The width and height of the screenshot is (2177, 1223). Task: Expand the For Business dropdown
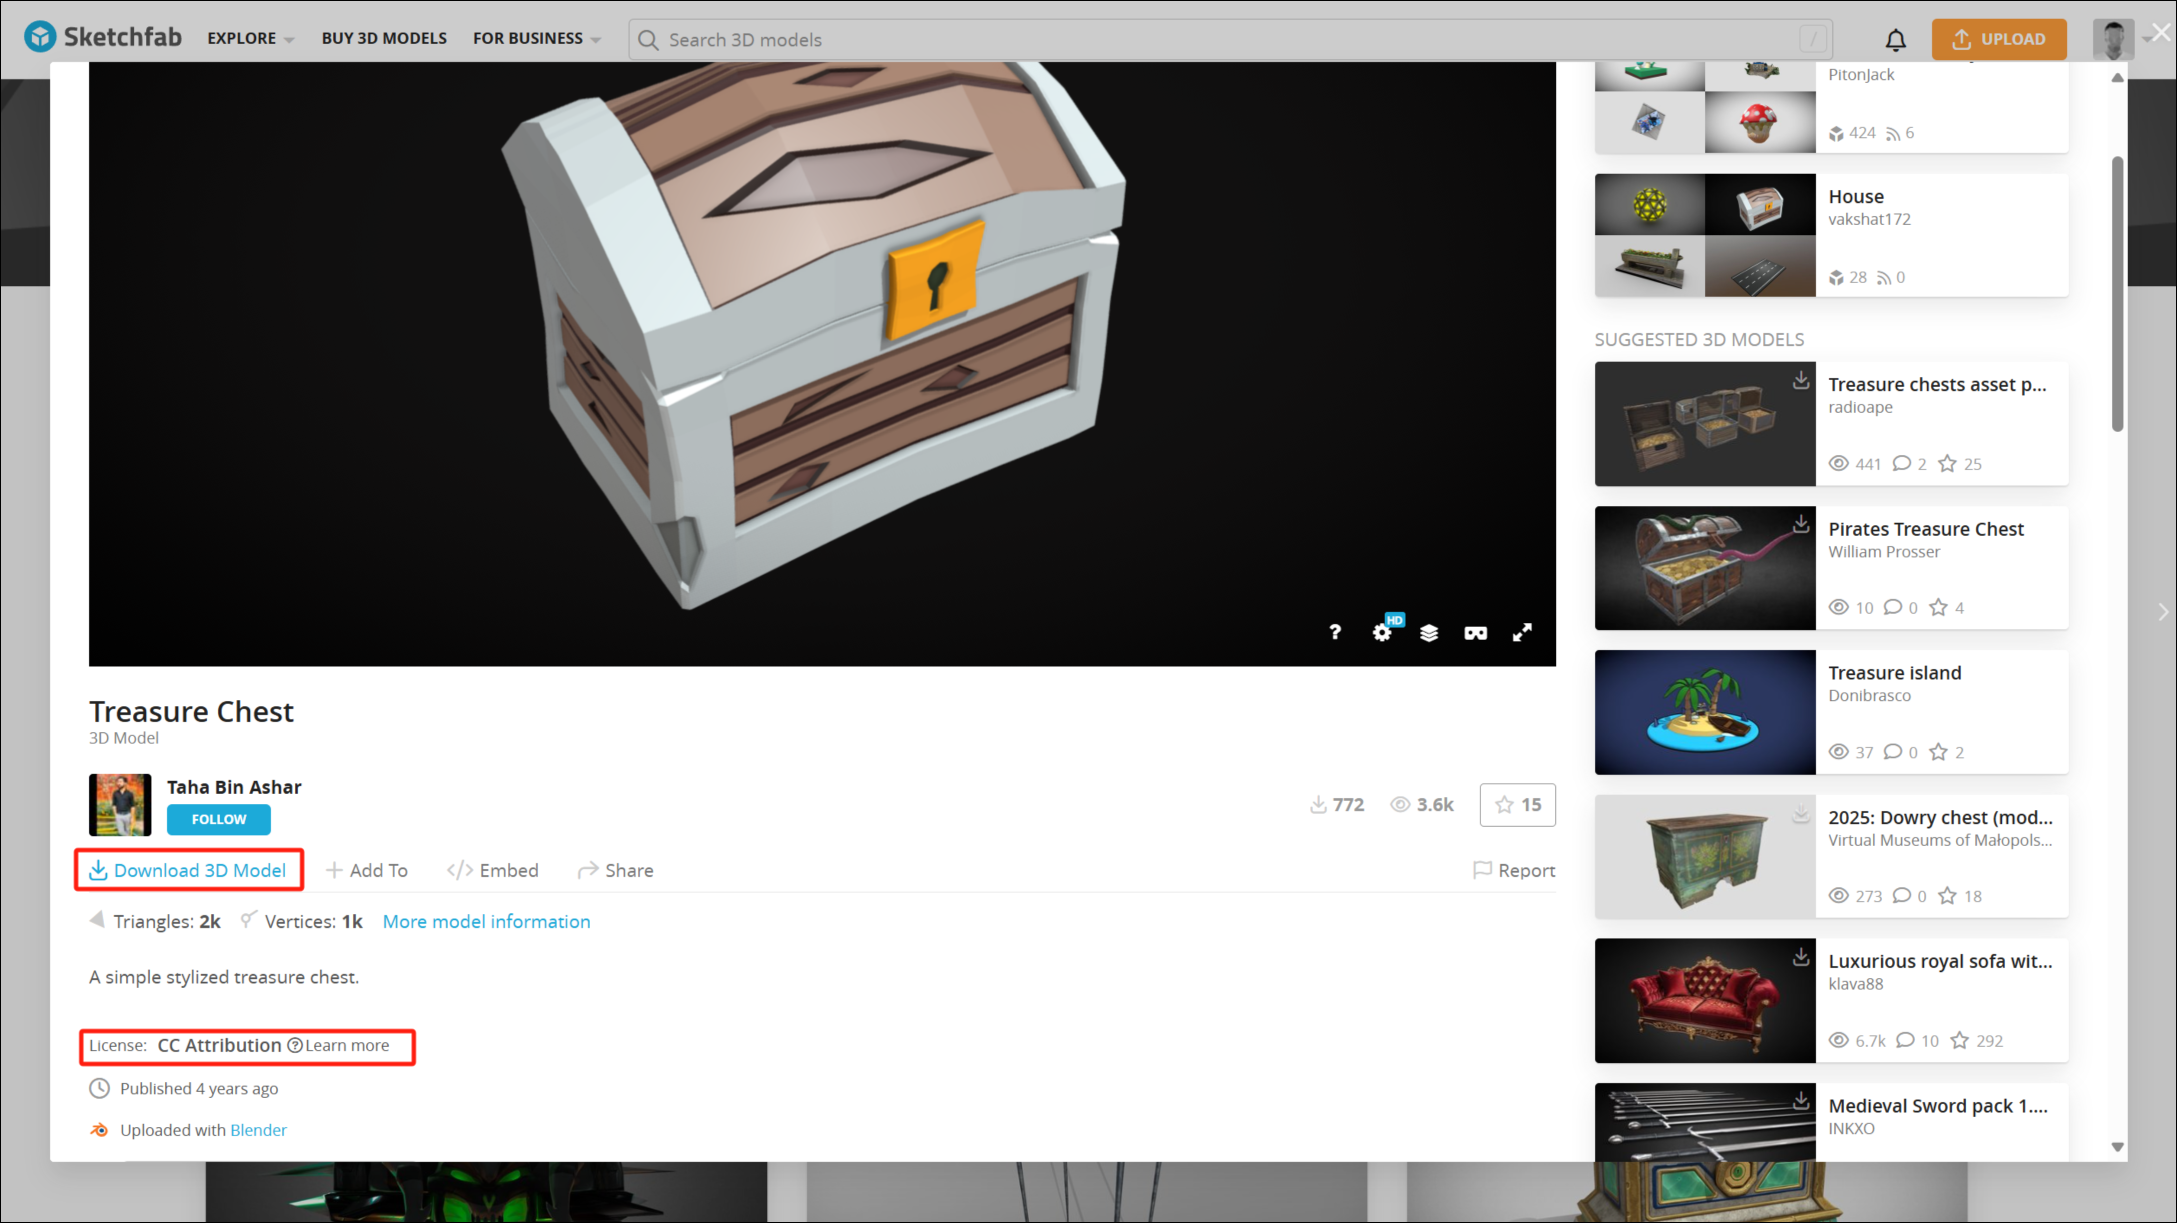click(536, 38)
